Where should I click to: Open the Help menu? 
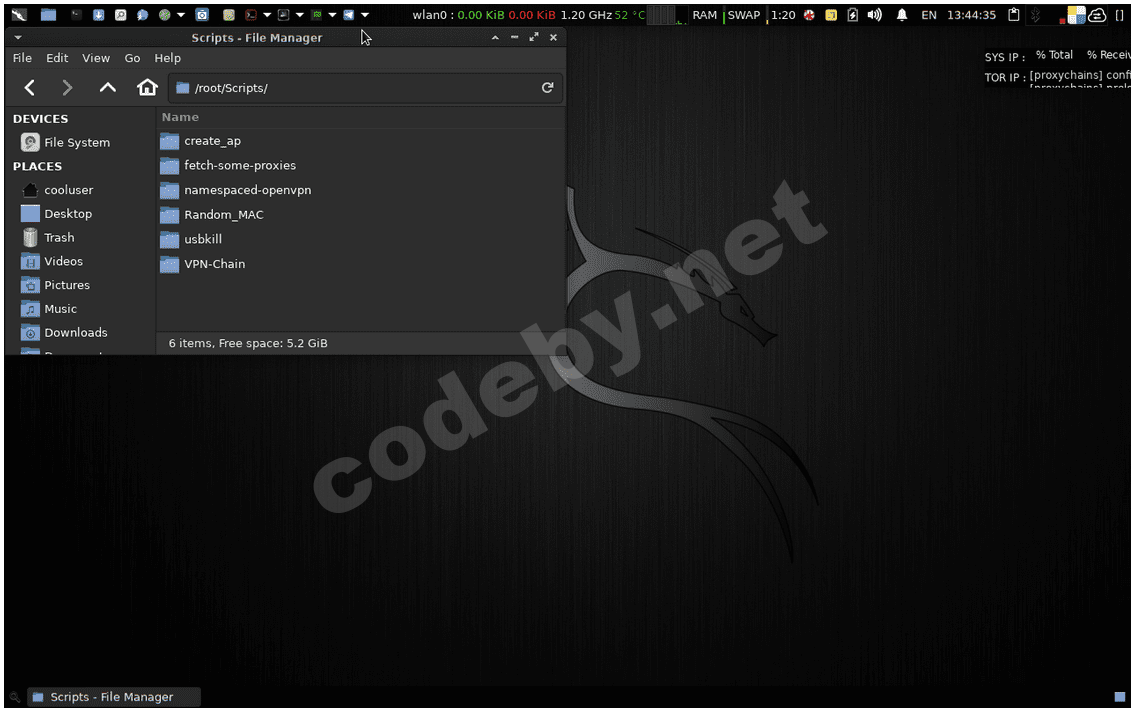click(167, 58)
